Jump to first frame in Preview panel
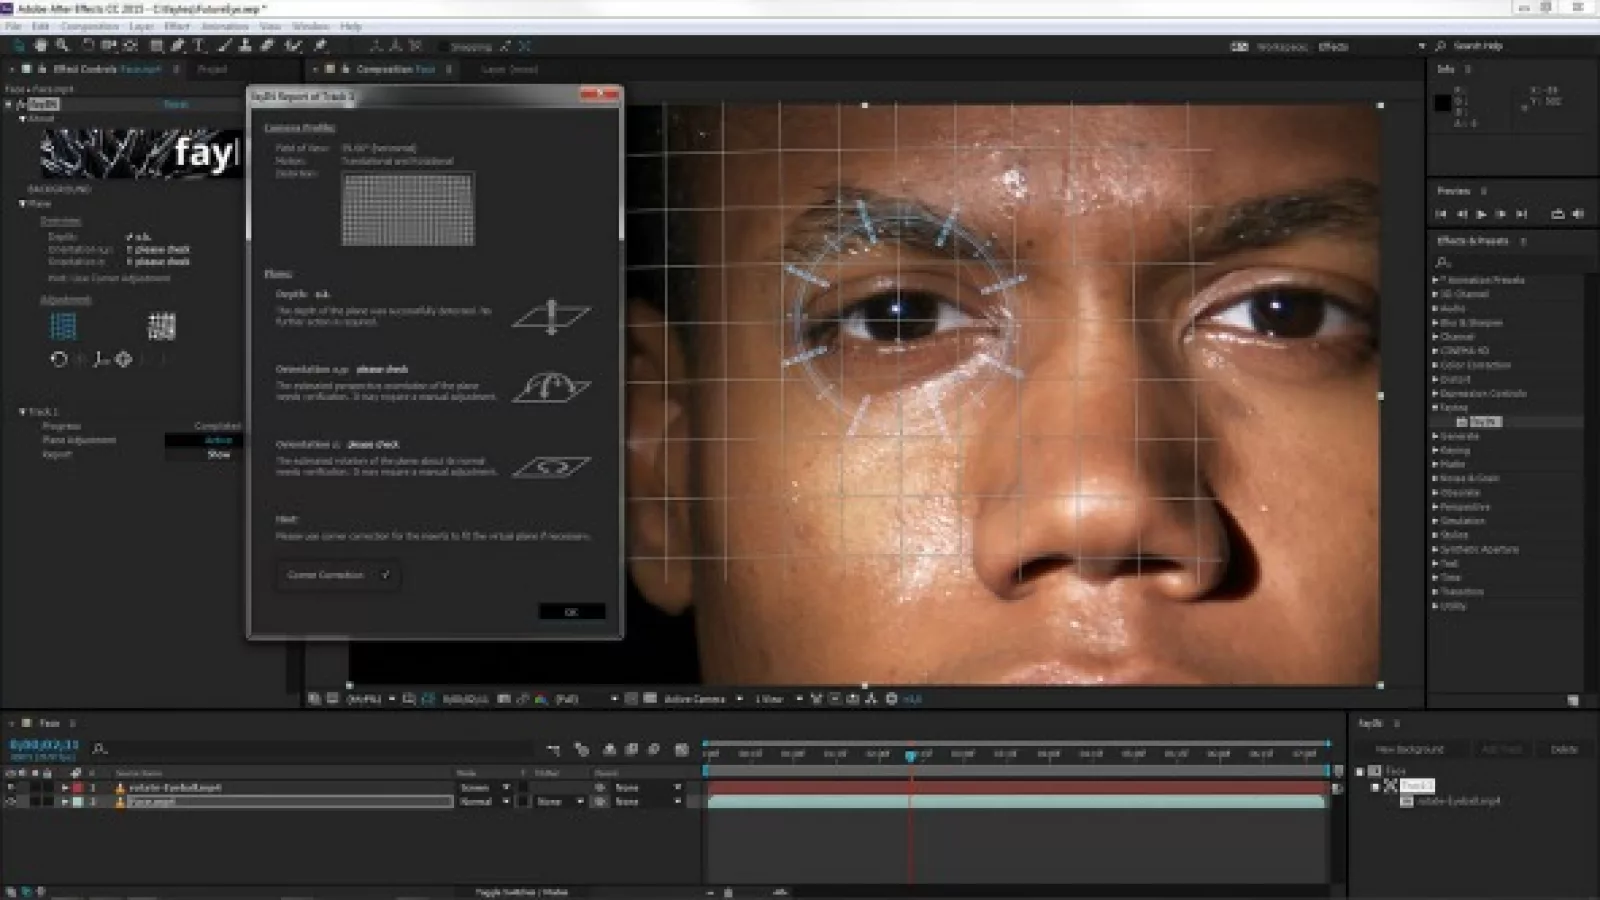Image resolution: width=1600 pixels, height=900 pixels. [x=1441, y=214]
